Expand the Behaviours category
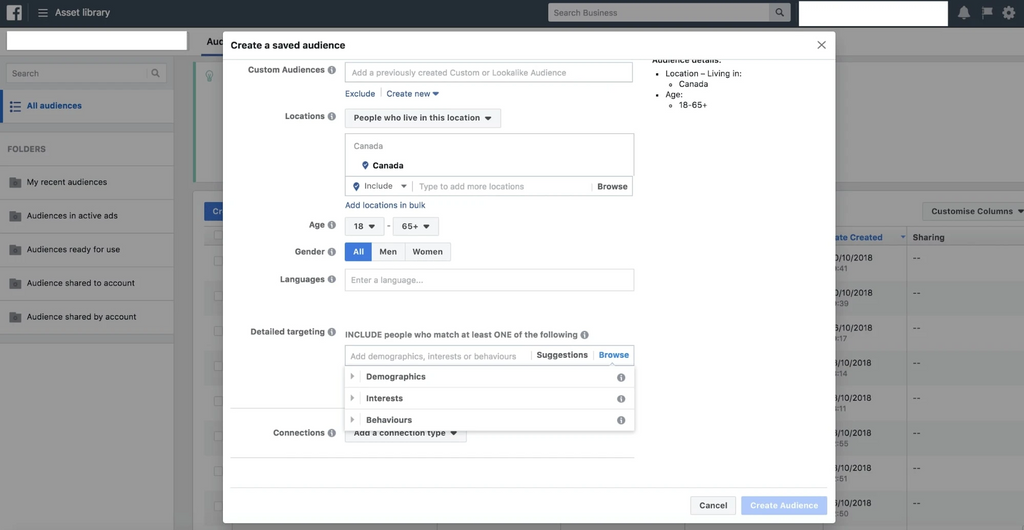The image size is (1024, 530). (x=388, y=420)
